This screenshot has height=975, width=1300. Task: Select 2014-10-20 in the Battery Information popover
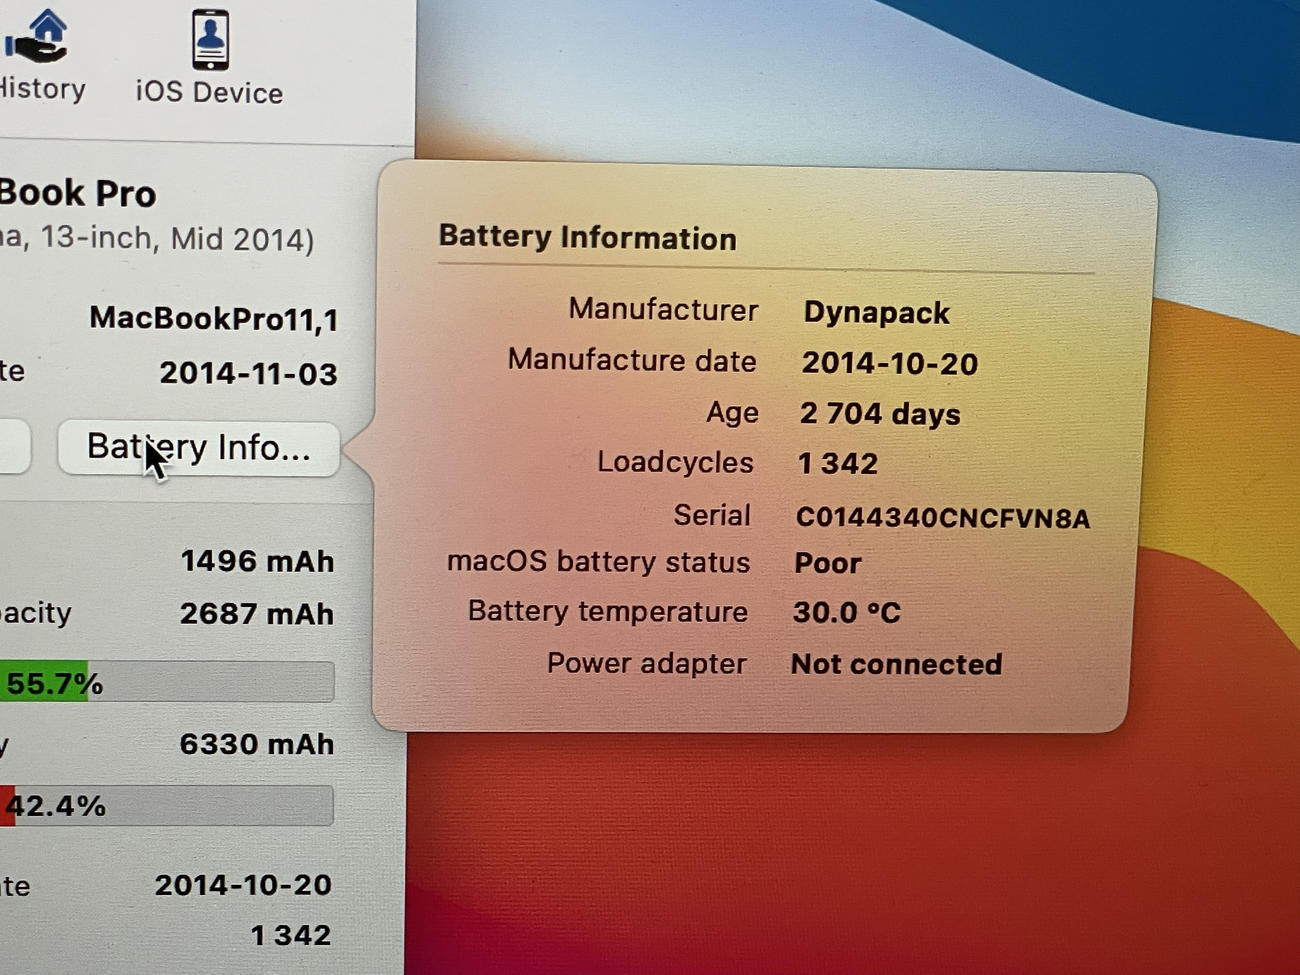click(889, 363)
